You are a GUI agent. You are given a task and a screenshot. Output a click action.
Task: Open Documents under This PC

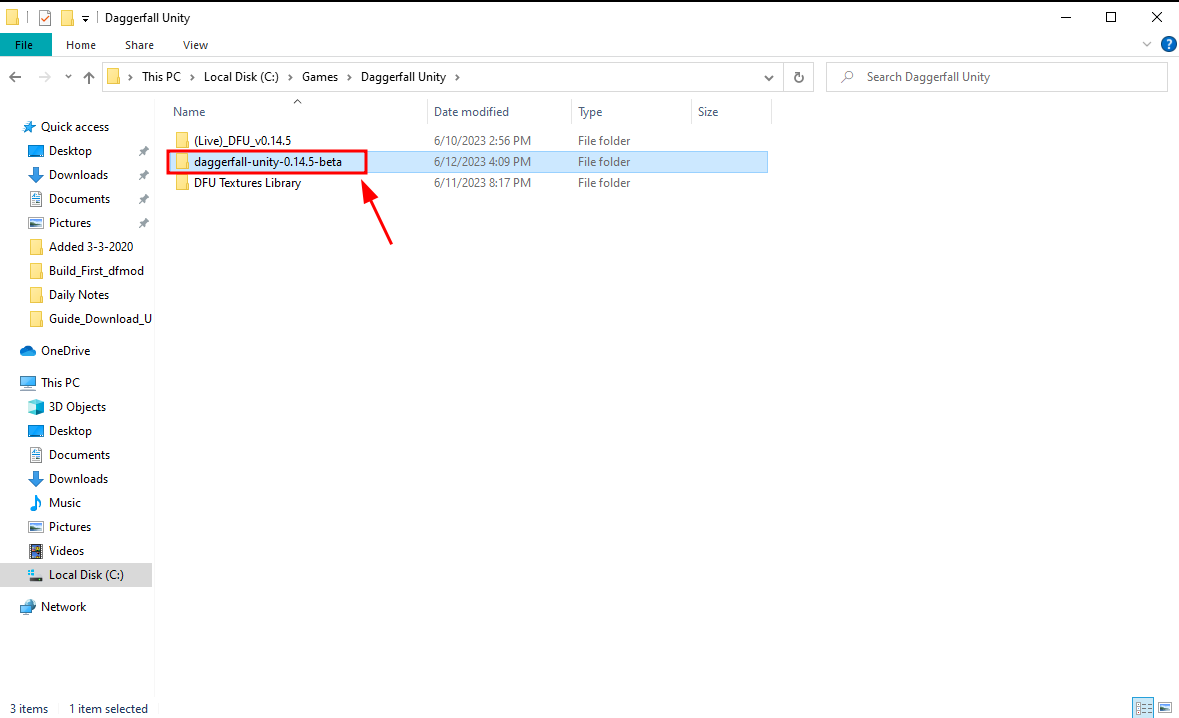point(79,455)
